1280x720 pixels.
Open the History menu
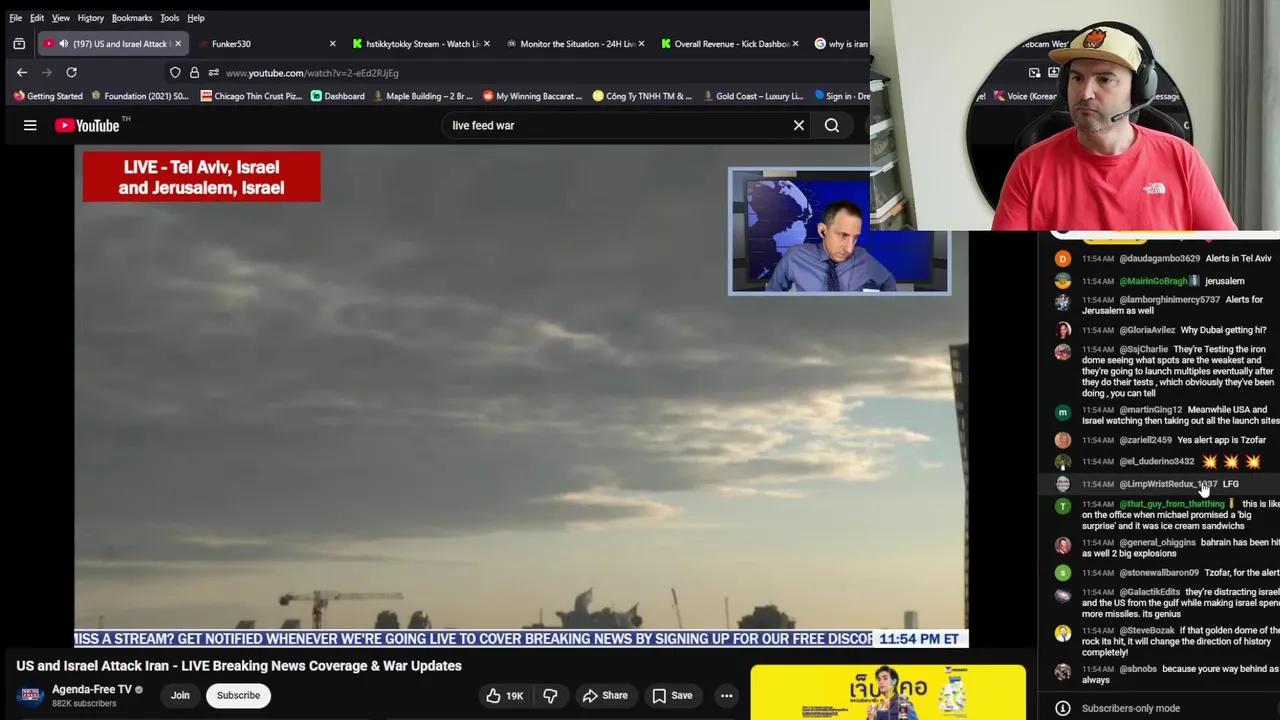(91, 18)
